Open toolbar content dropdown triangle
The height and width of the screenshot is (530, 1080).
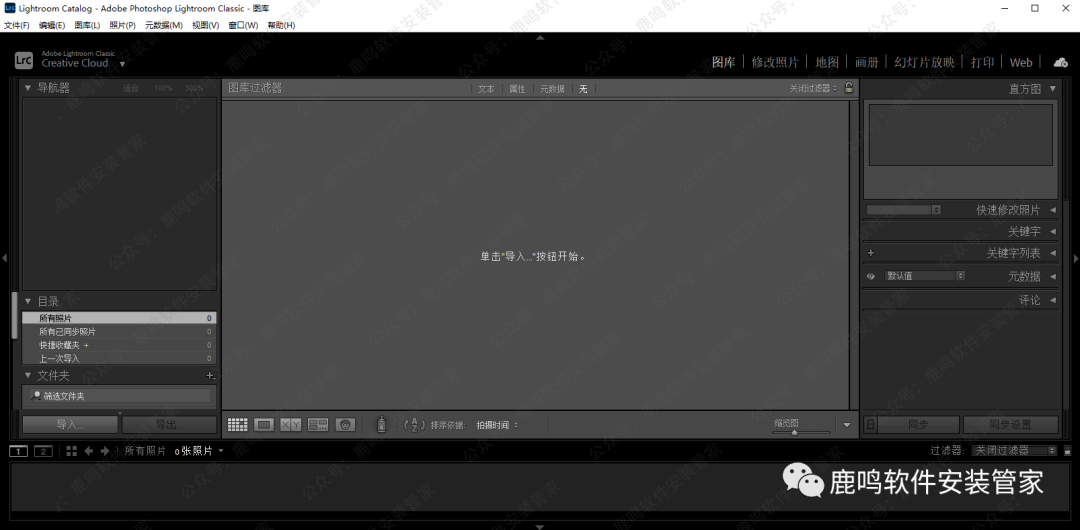847,425
